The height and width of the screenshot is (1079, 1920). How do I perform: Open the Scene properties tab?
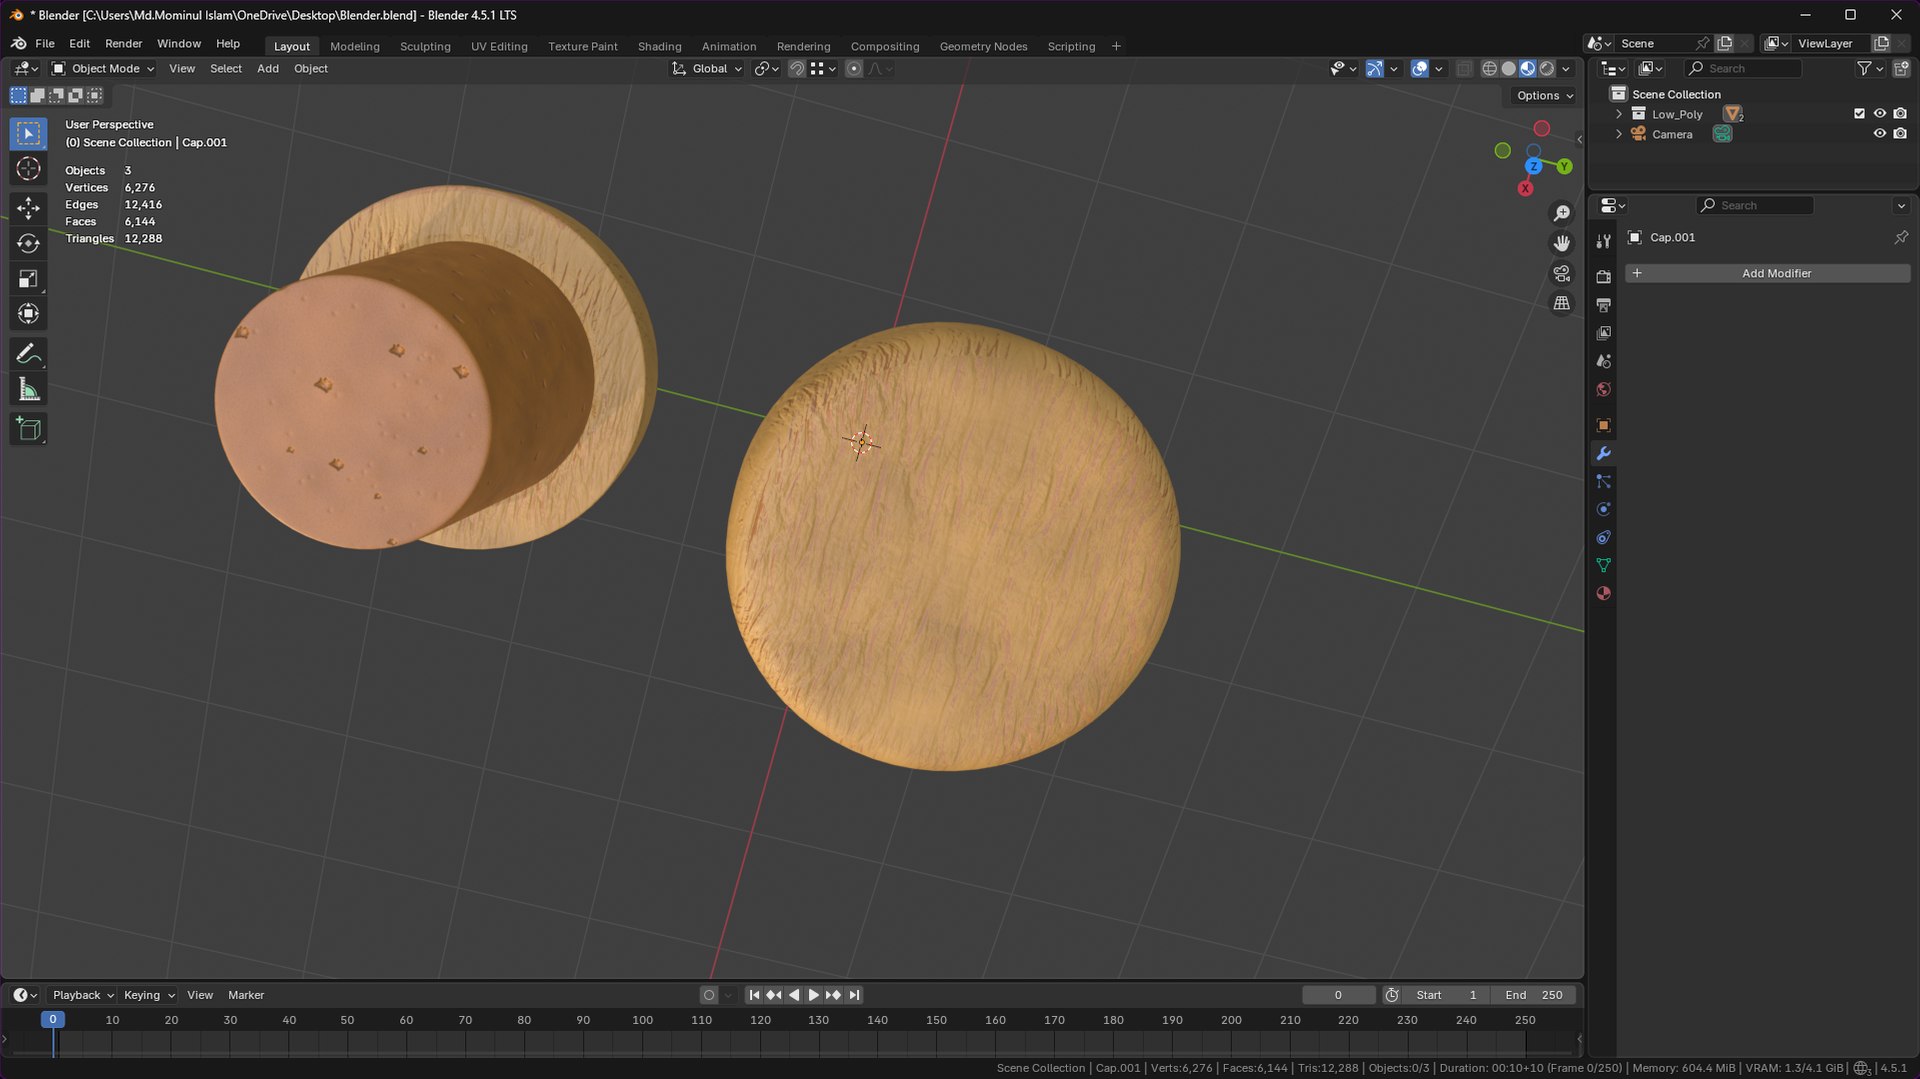1603,361
